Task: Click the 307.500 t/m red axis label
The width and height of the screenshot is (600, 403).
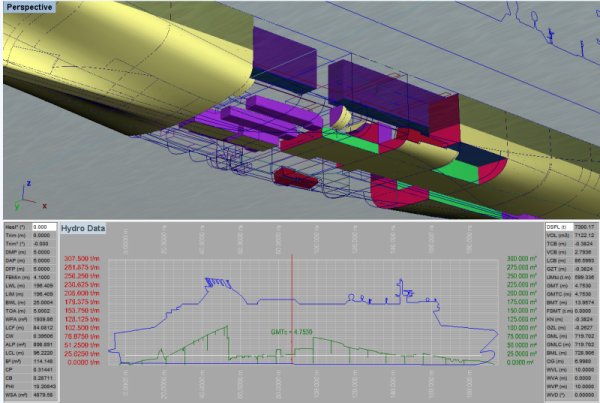Action: tap(83, 255)
